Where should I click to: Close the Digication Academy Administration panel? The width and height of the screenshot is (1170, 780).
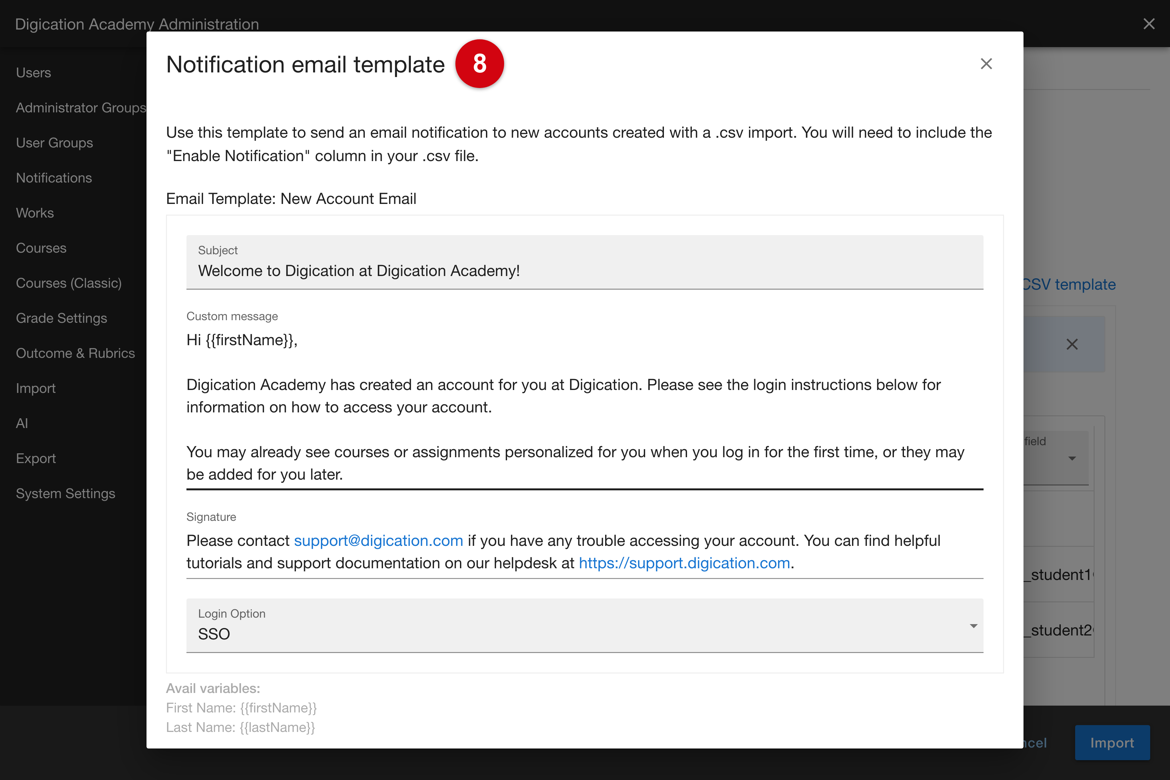pos(1148,24)
